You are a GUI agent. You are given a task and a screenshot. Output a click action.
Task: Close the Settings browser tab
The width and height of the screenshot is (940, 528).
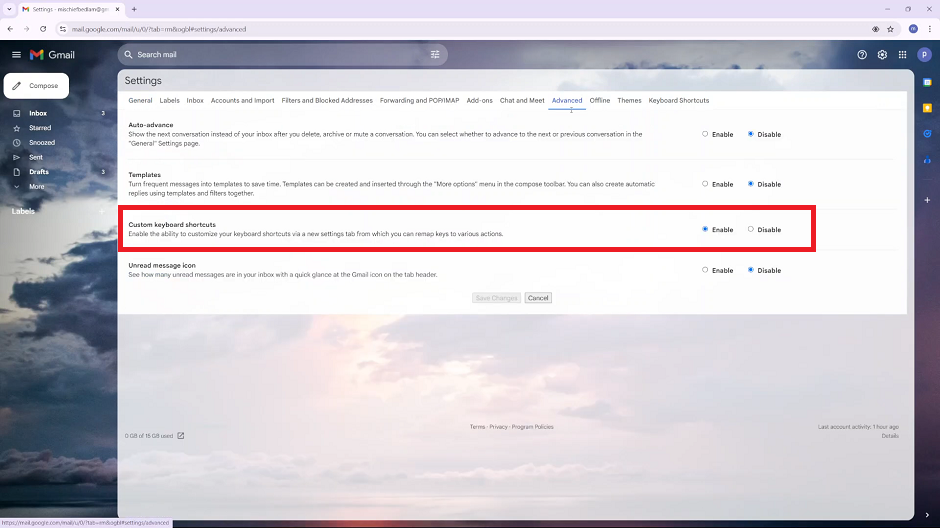click(118, 9)
